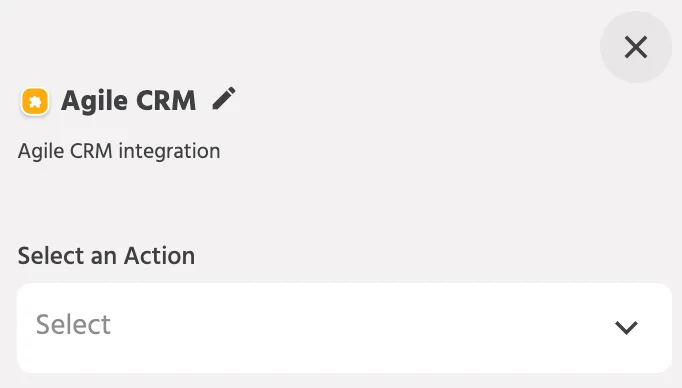The width and height of the screenshot is (682, 388).
Task: Edit the Agile CRM step name
Action: [224, 98]
